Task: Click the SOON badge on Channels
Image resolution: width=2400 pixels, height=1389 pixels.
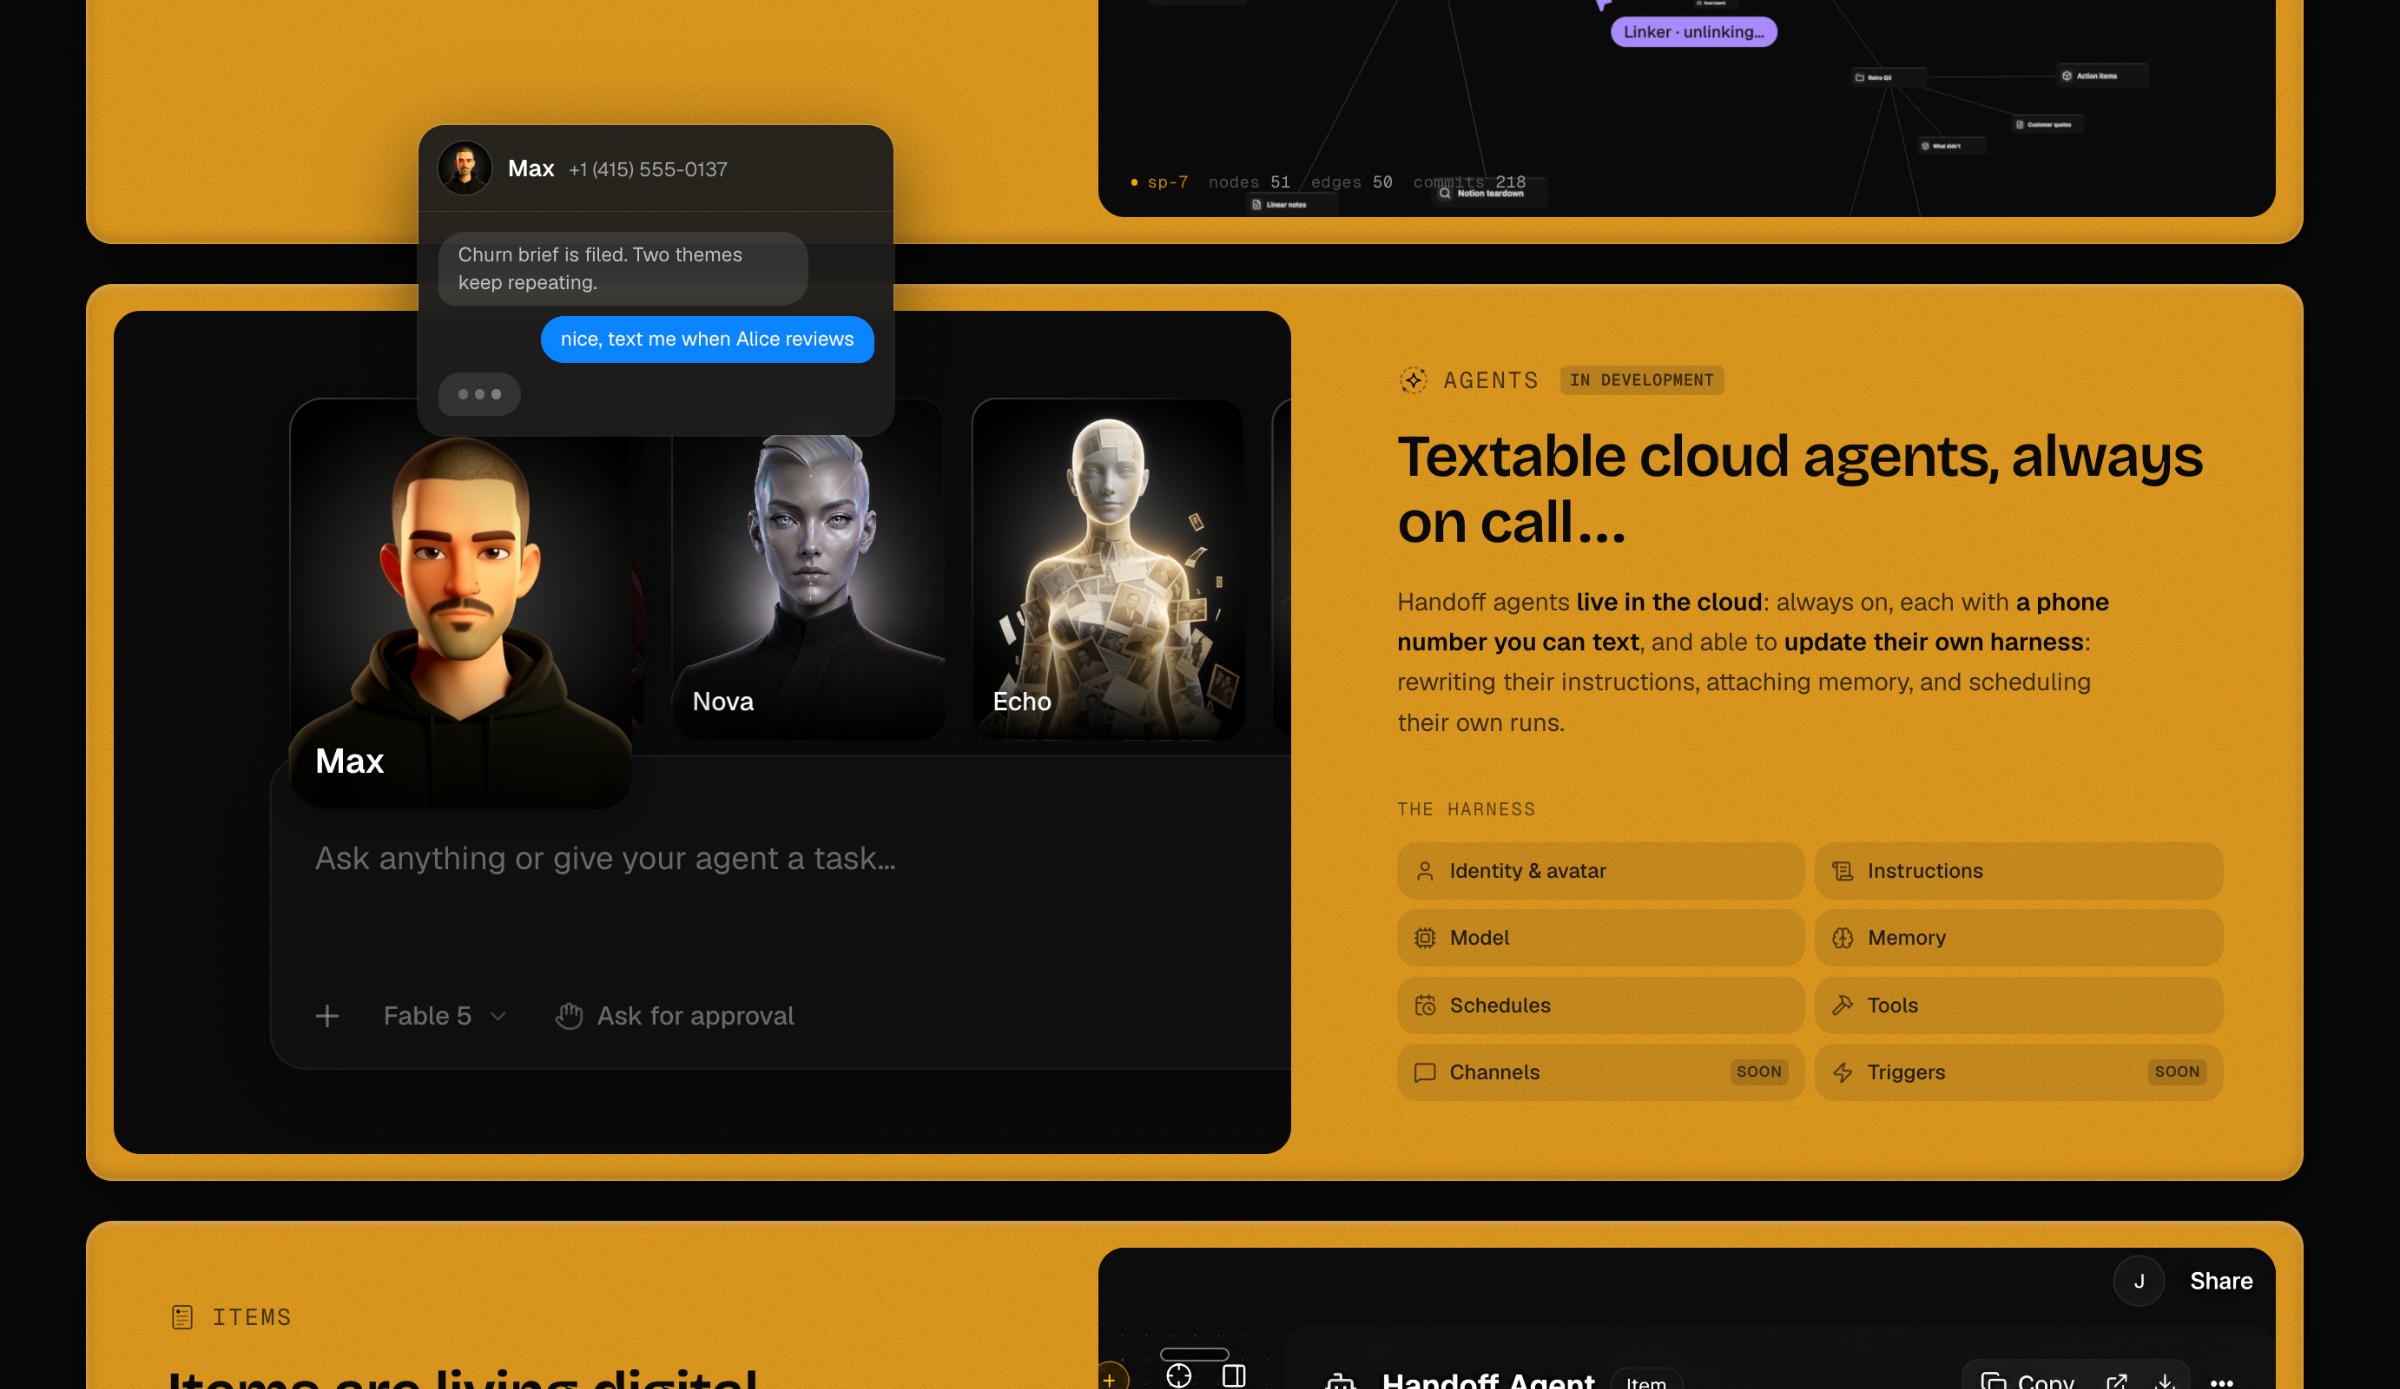Action: [1759, 1072]
